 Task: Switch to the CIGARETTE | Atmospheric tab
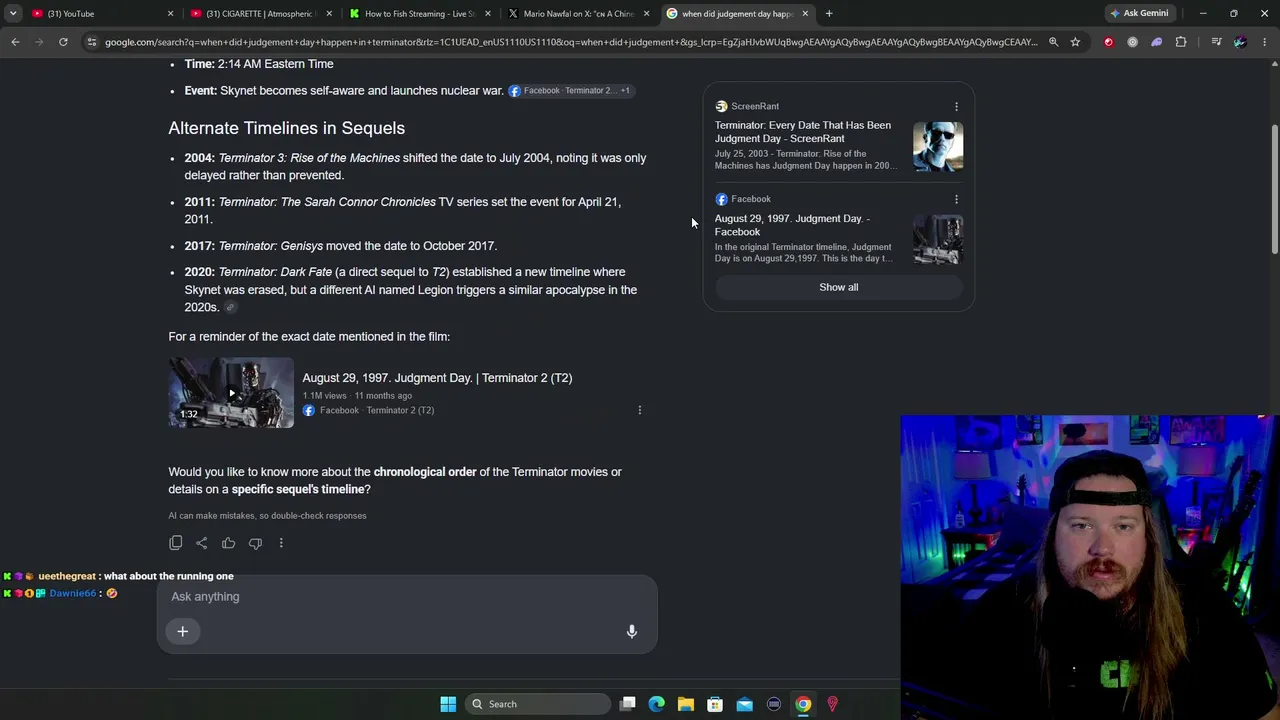260,14
